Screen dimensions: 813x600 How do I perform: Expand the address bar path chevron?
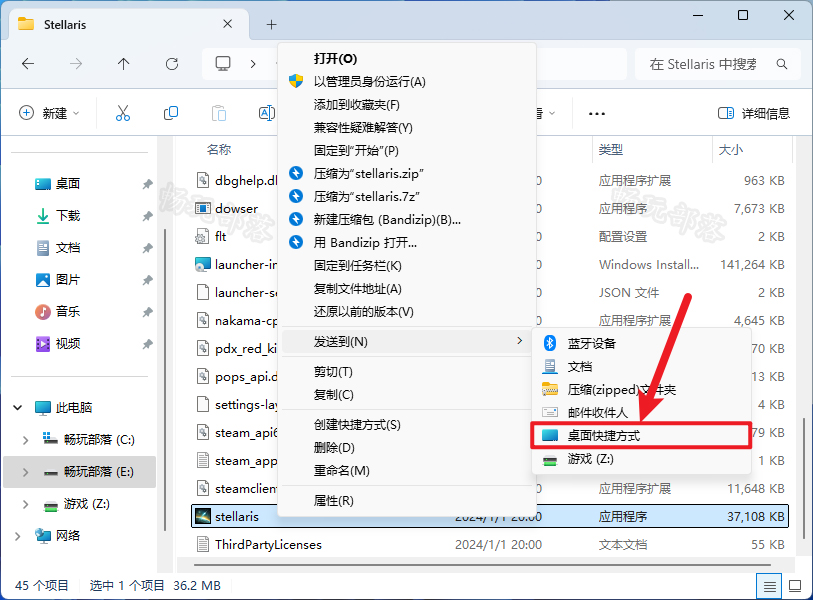click(x=253, y=64)
